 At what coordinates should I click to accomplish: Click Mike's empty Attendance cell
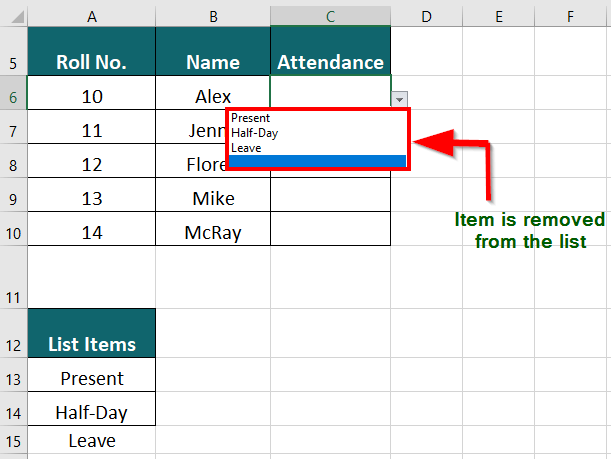[x=330, y=198]
